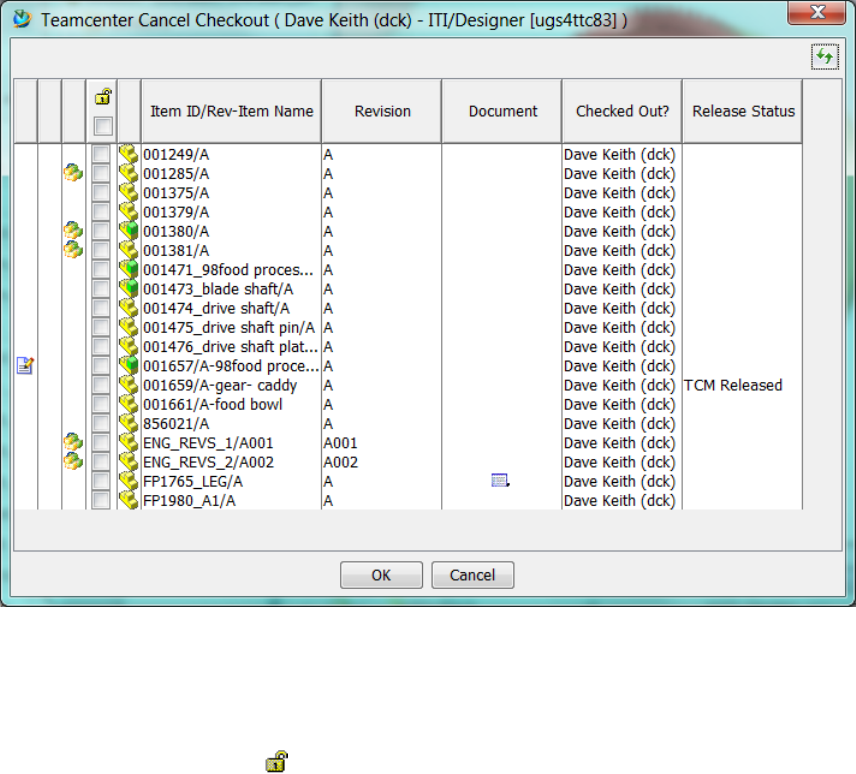856x774 pixels.
Task: Click part icon for 001475_drive shaft pin/A
Action: click(x=128, y=328)
